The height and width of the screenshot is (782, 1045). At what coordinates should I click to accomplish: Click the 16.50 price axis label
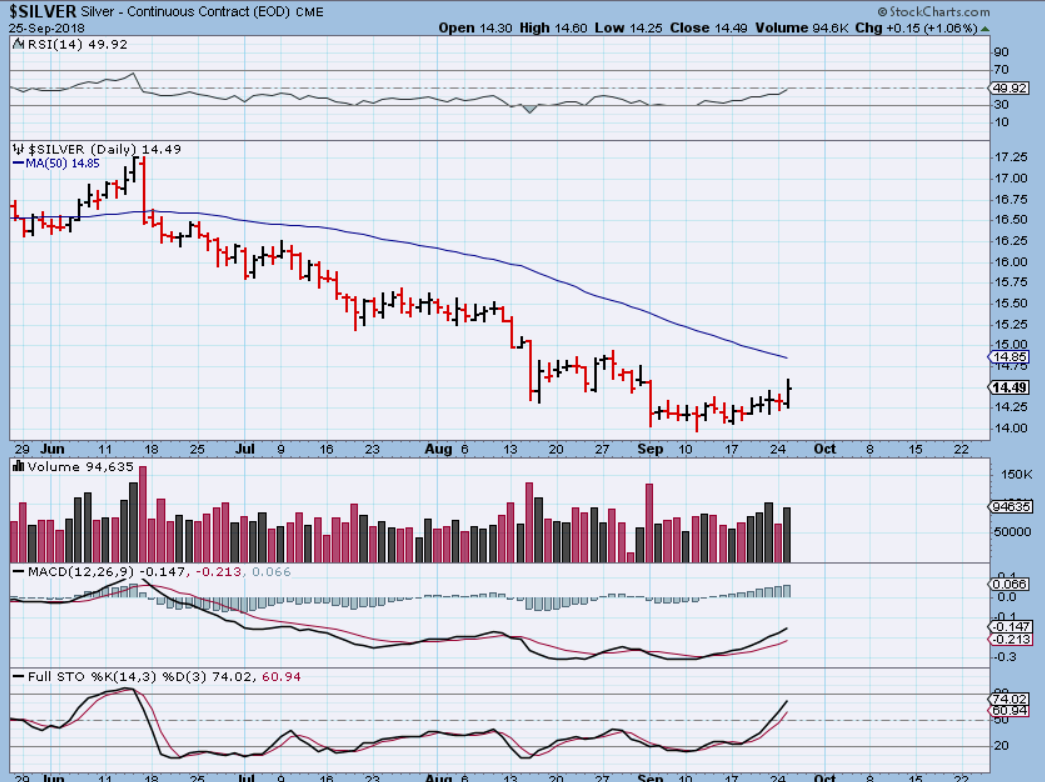[x=1010, y=219]
